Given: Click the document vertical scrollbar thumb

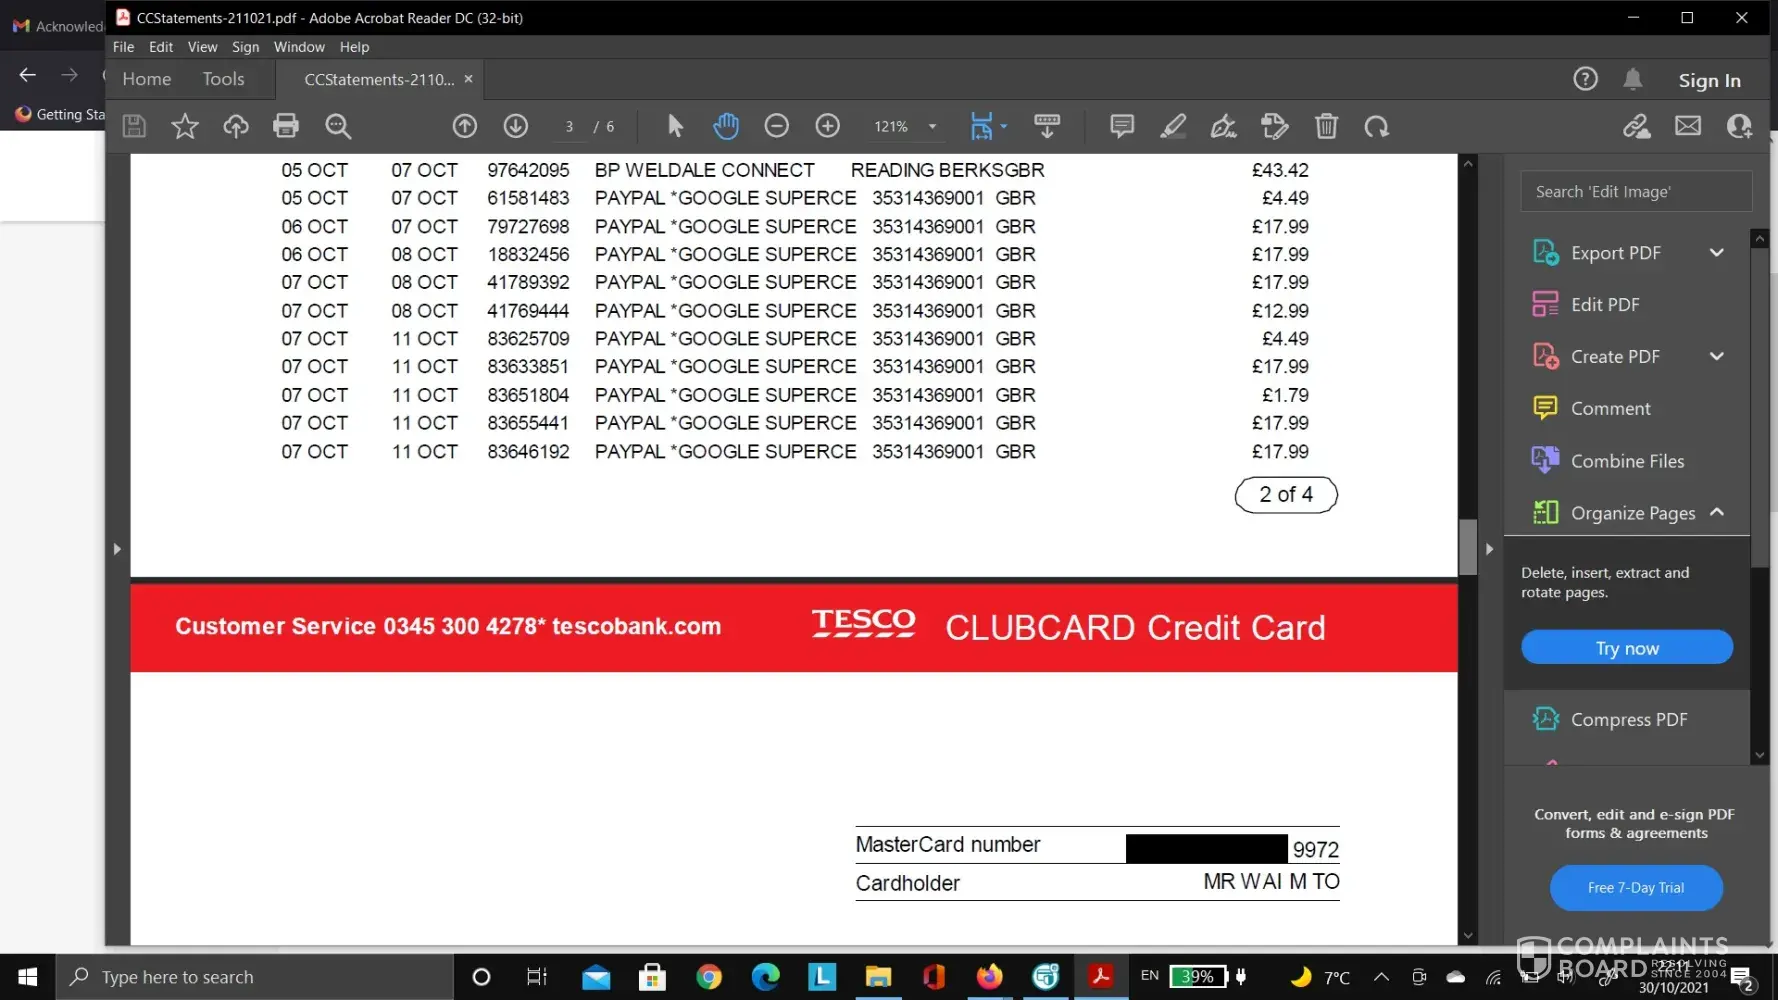Looking at the screenshot, I should [1468, 547].
